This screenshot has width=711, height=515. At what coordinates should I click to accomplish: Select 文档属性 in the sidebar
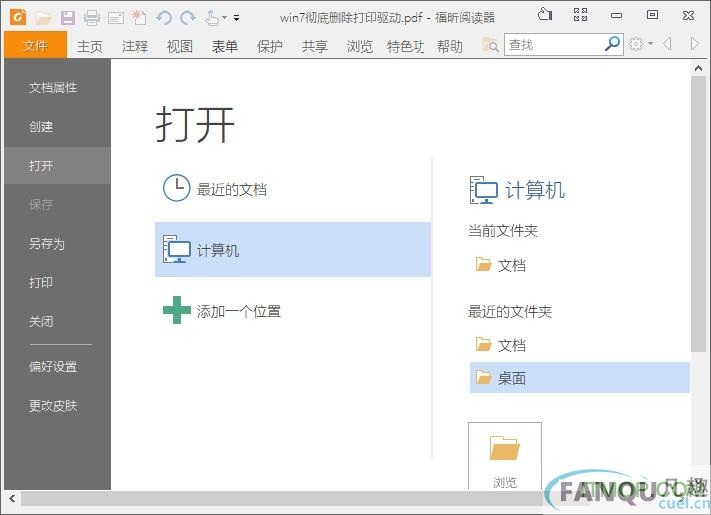pyautogui.click(x=58, y=87)
